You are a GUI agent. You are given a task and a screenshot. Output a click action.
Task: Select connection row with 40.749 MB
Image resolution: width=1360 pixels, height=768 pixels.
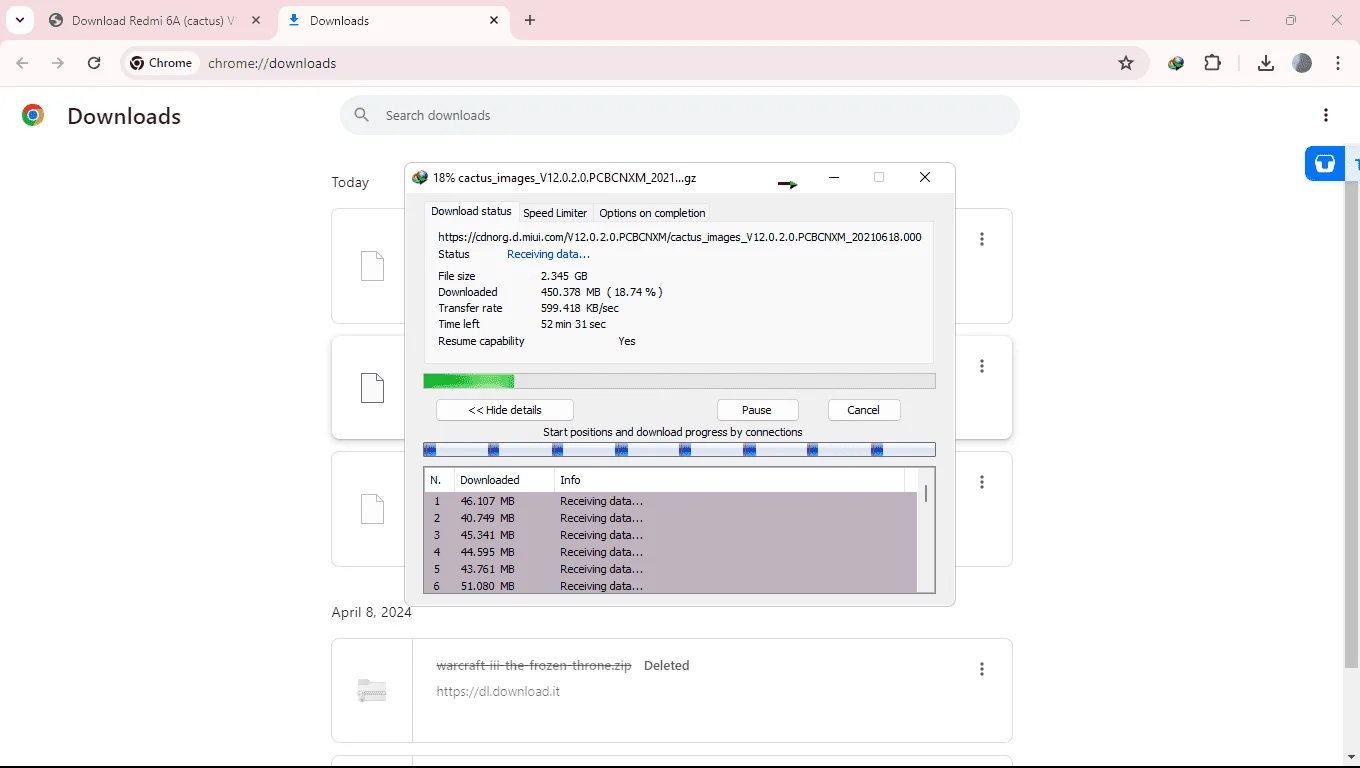coord(671,518)
